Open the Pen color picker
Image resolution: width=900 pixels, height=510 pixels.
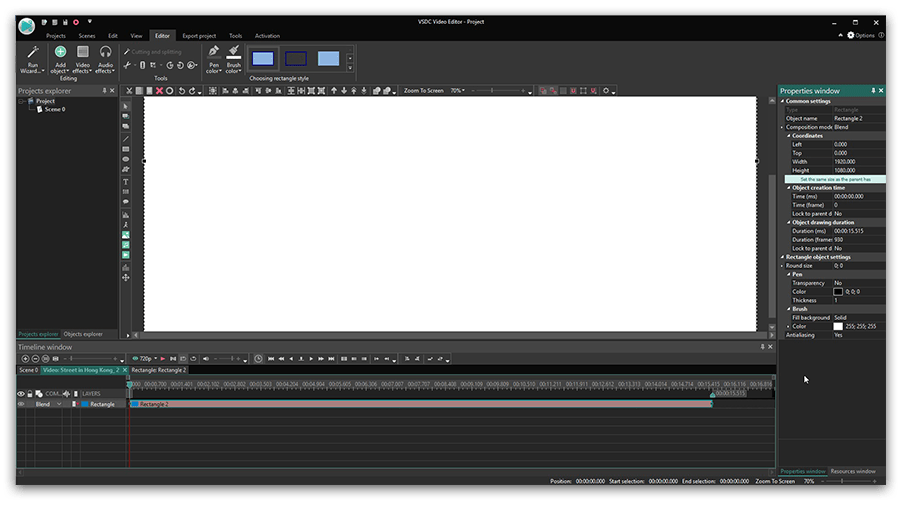[214, 60]
